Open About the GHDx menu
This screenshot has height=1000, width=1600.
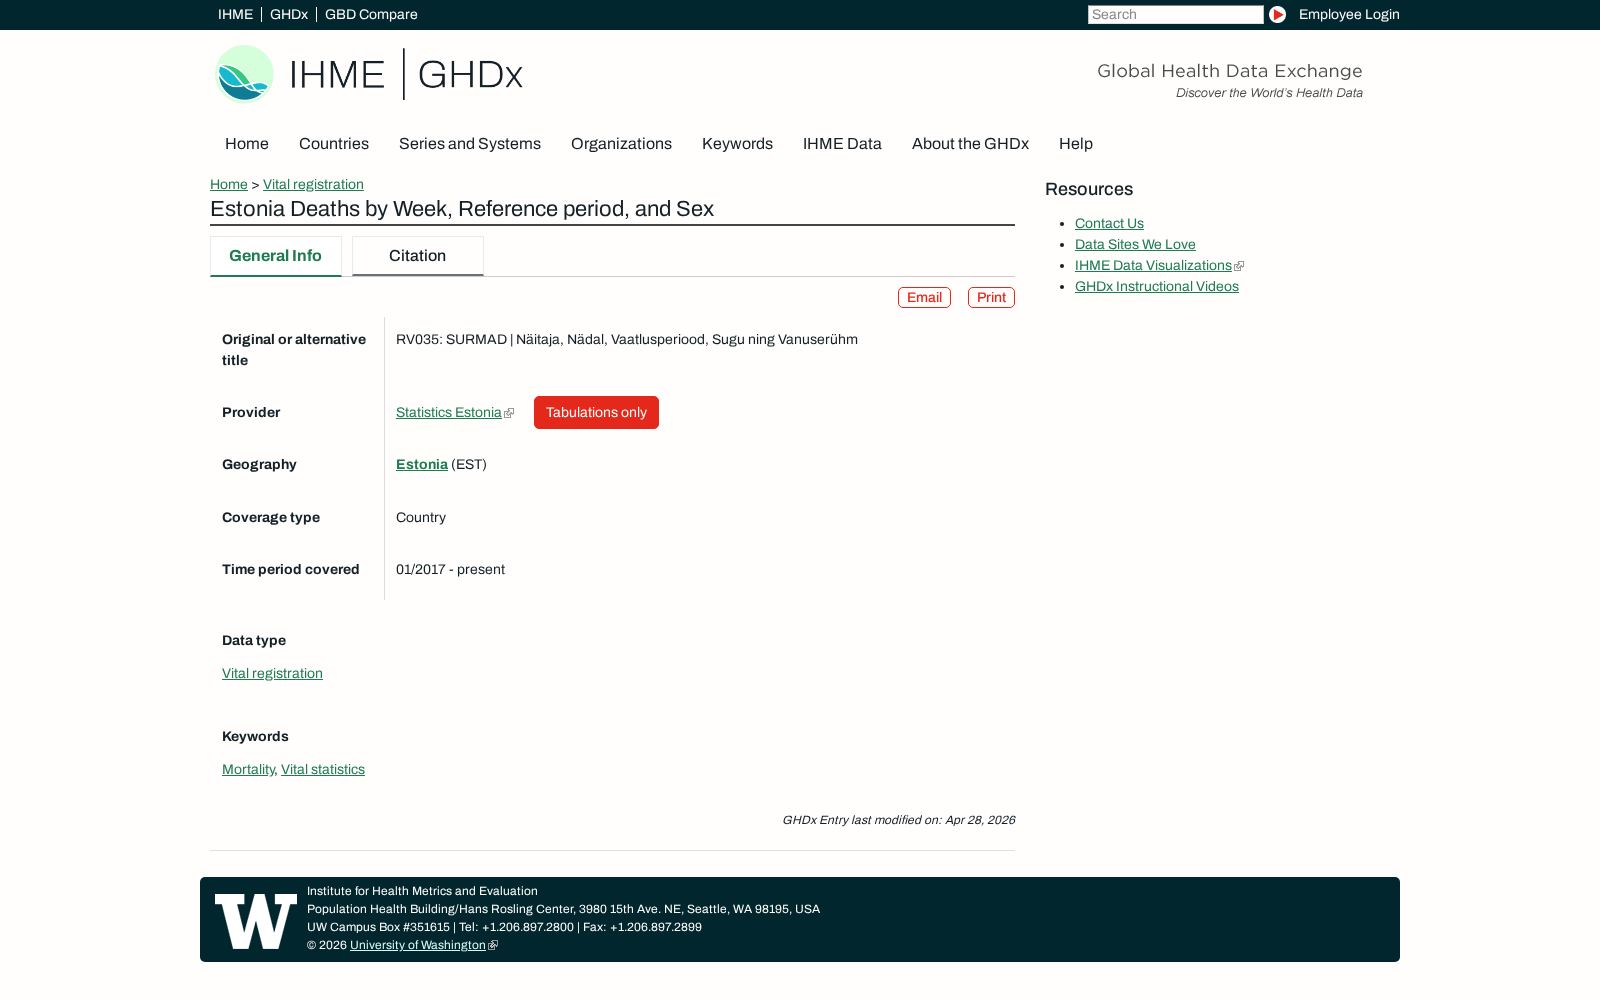(970, 144)
